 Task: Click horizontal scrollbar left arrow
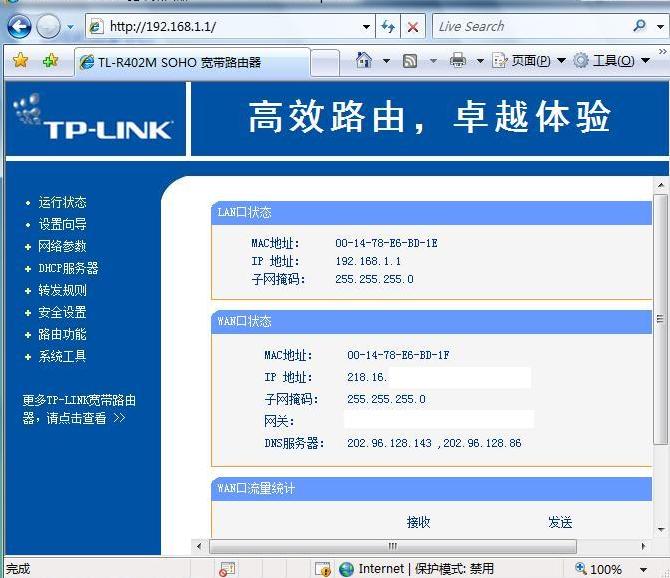coord(199,546)
